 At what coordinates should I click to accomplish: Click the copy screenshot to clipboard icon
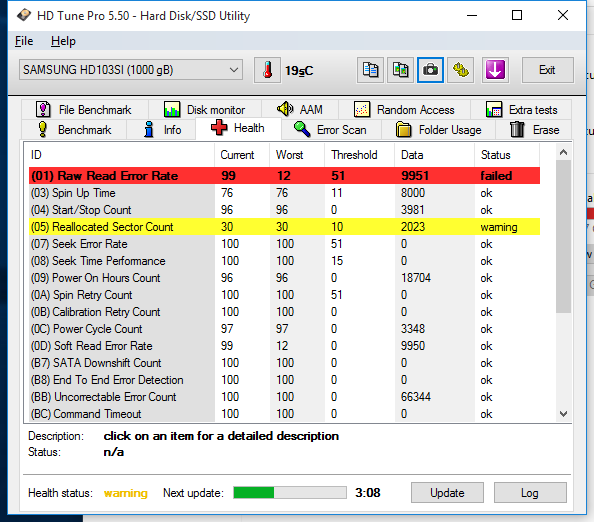tap(400, 70)
